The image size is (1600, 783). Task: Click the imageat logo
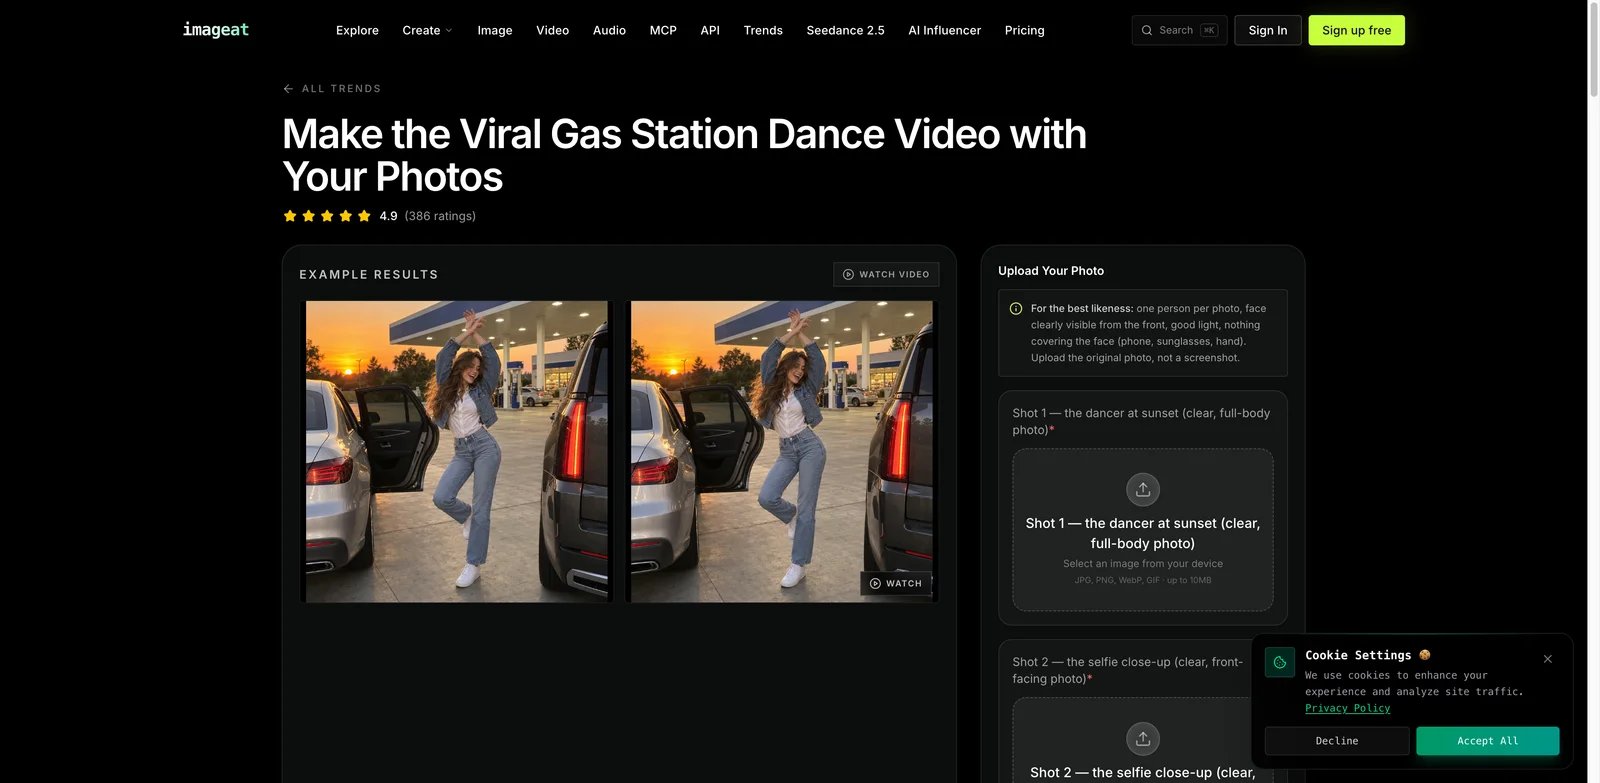(216, 30)
